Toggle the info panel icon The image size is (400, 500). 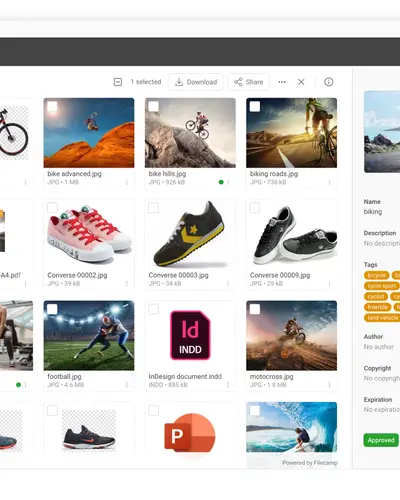pos(329,82)
